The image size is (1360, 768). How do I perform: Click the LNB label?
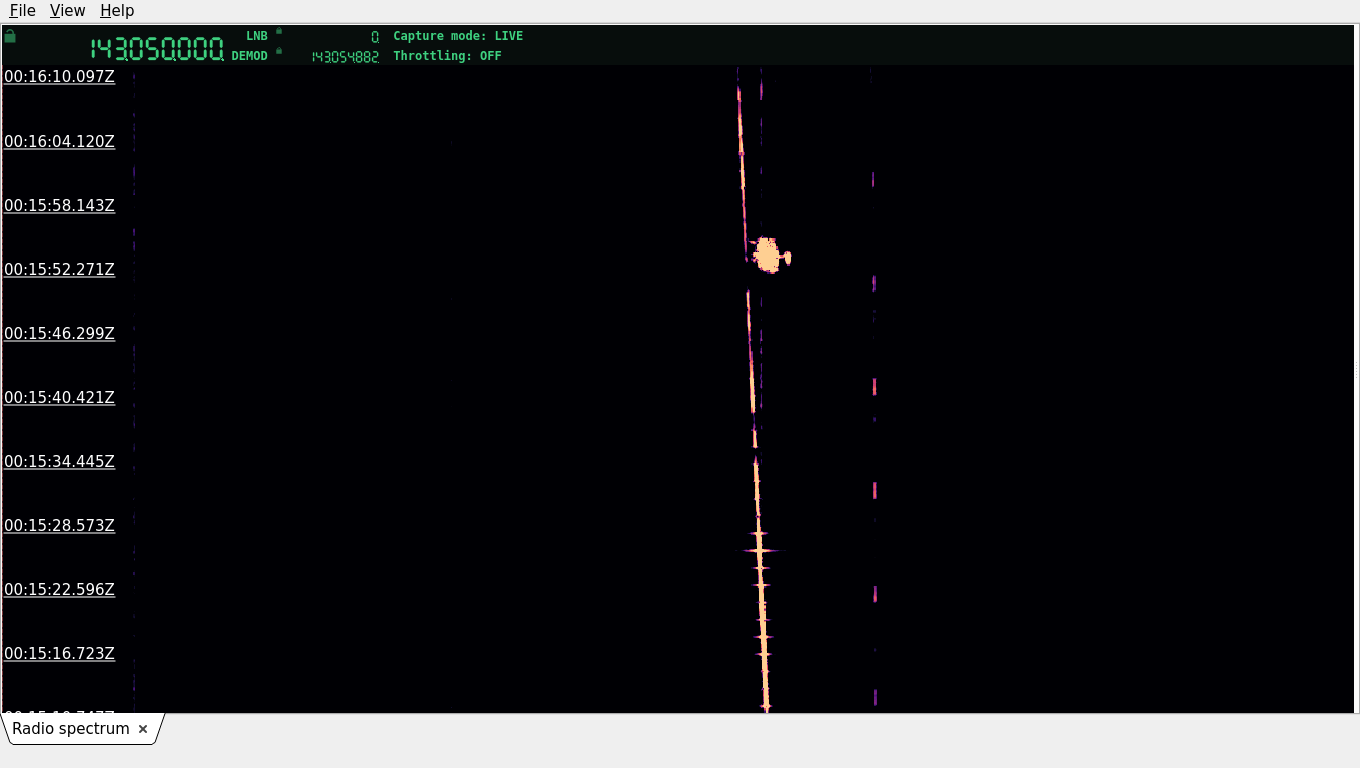coord(257,36)
